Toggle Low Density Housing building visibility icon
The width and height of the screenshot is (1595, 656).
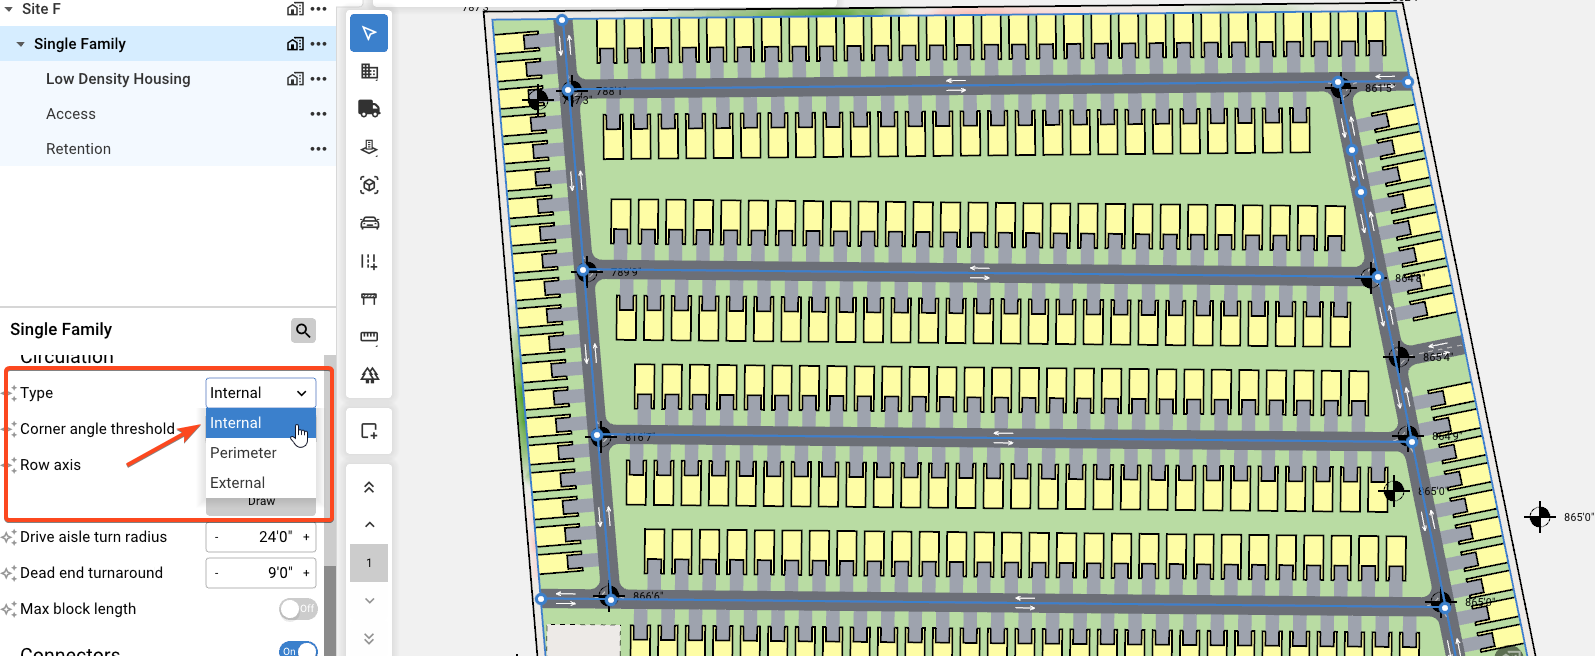click(x=294, y=79)
